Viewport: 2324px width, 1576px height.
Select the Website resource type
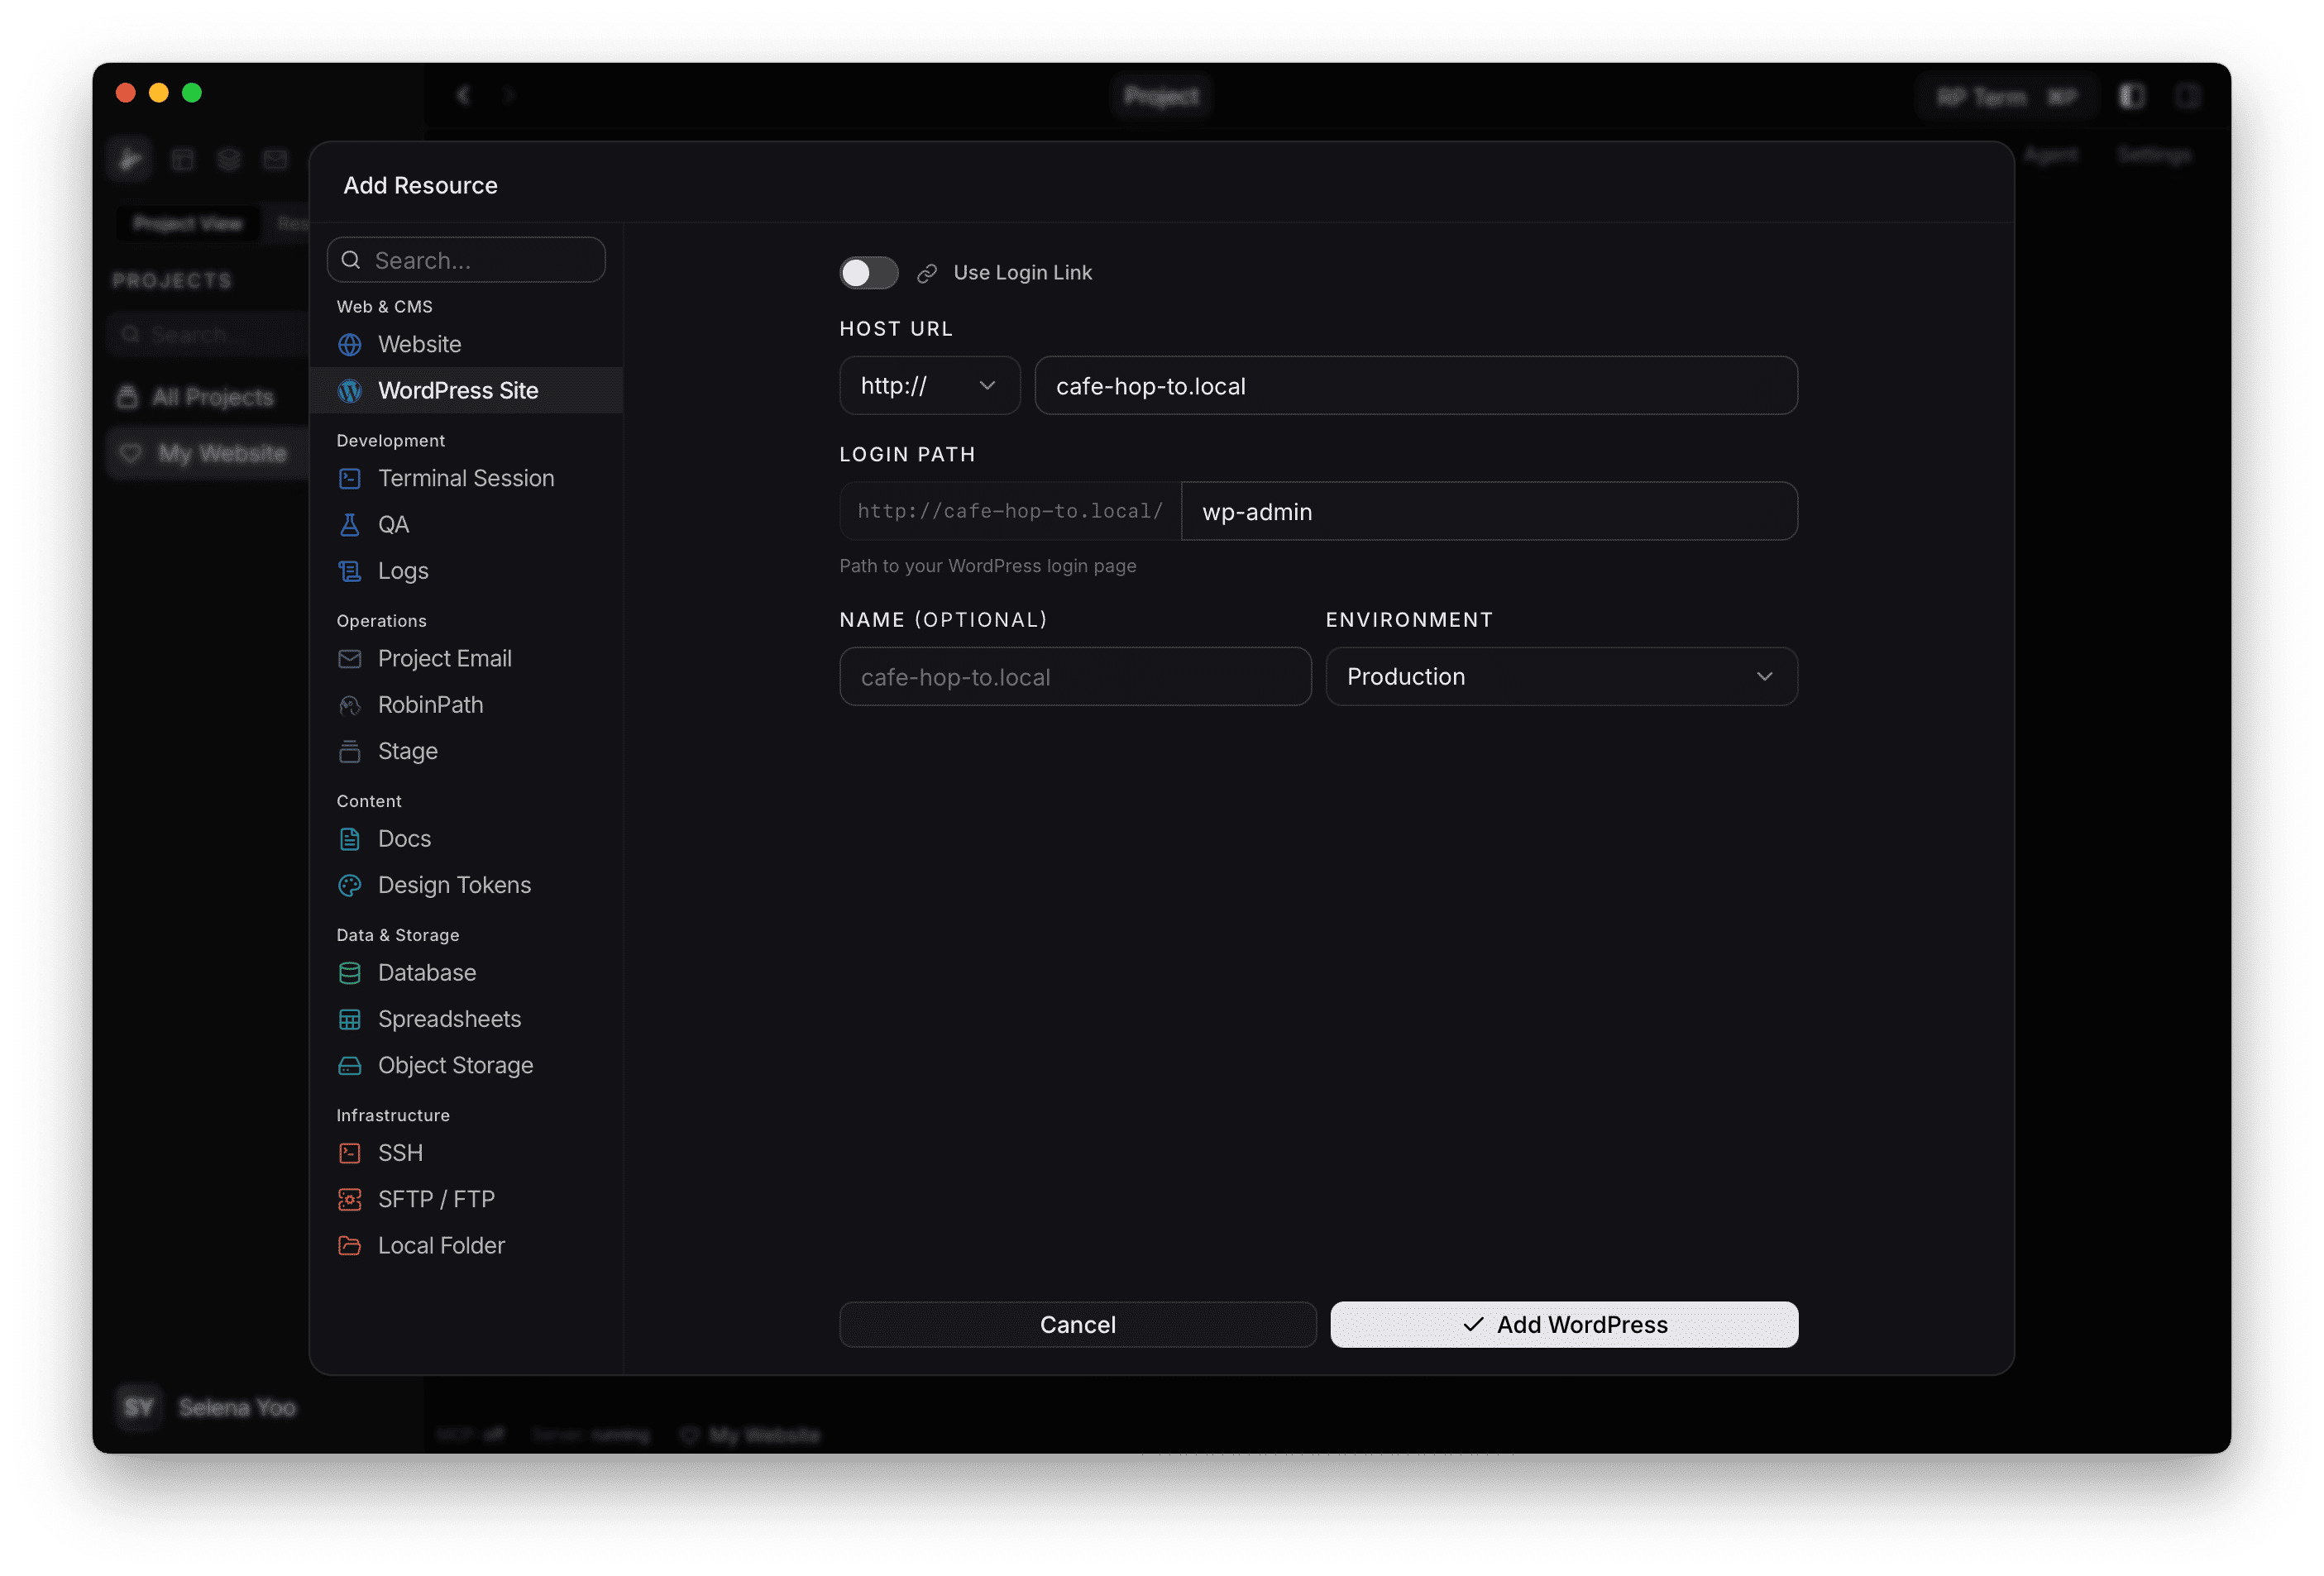420,344
